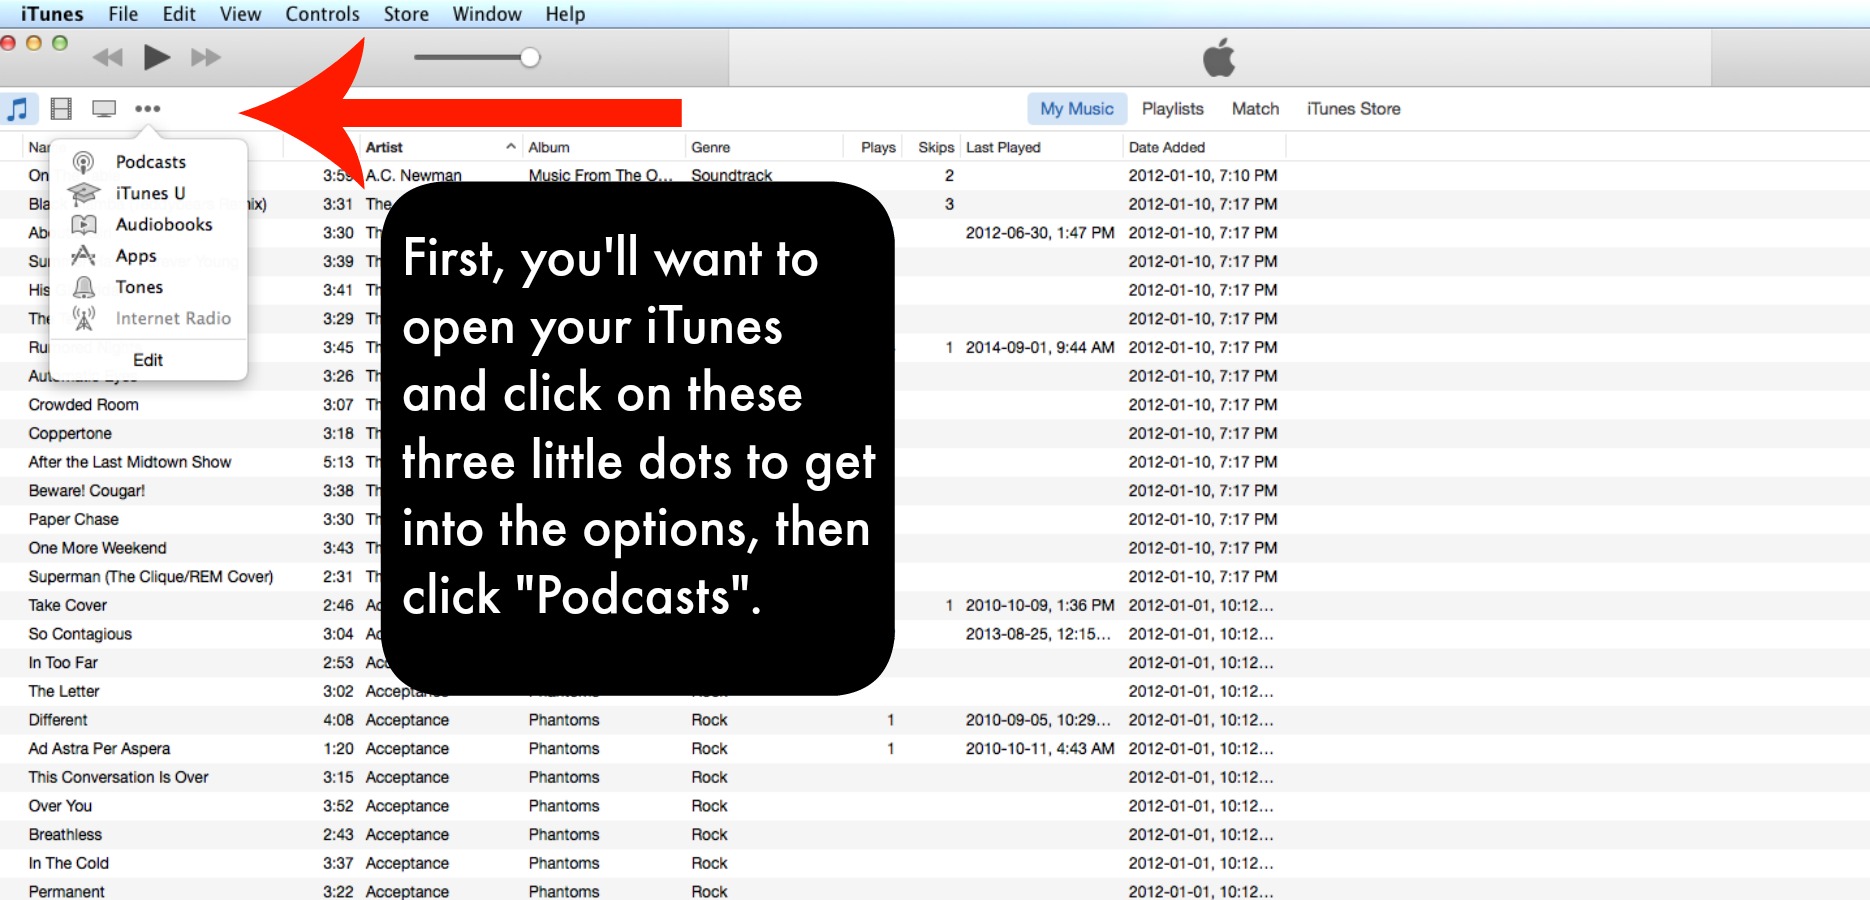Select the song Coppertone
The height and width of the screenshot is (900, 1870).
point(70,433)
